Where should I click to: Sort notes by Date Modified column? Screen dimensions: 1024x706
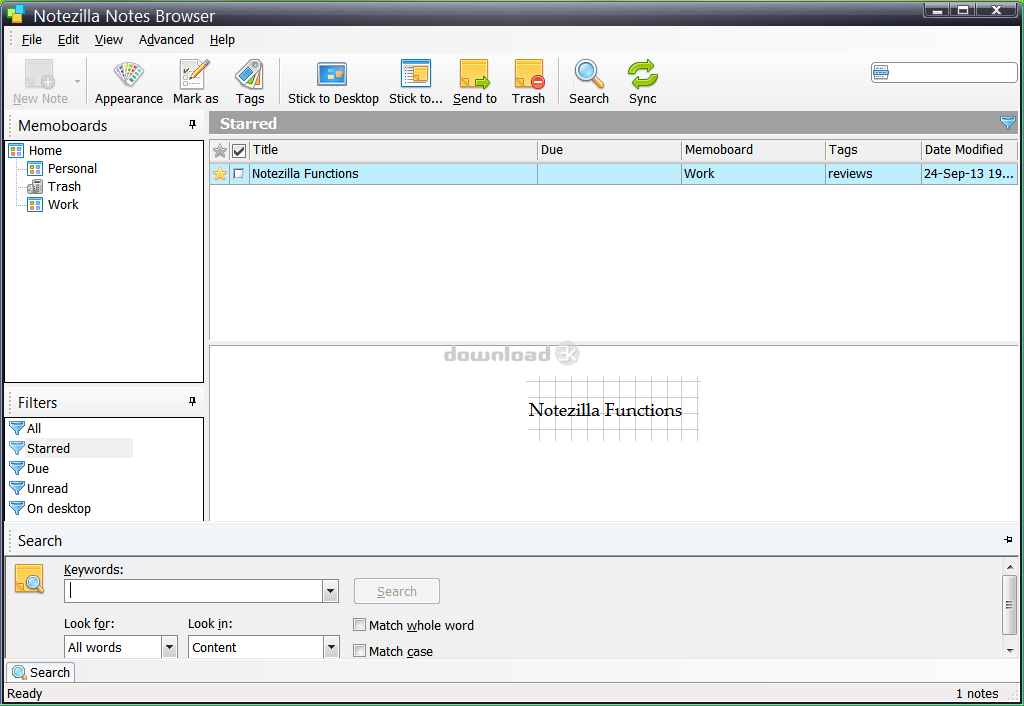(x=969, y=150)
